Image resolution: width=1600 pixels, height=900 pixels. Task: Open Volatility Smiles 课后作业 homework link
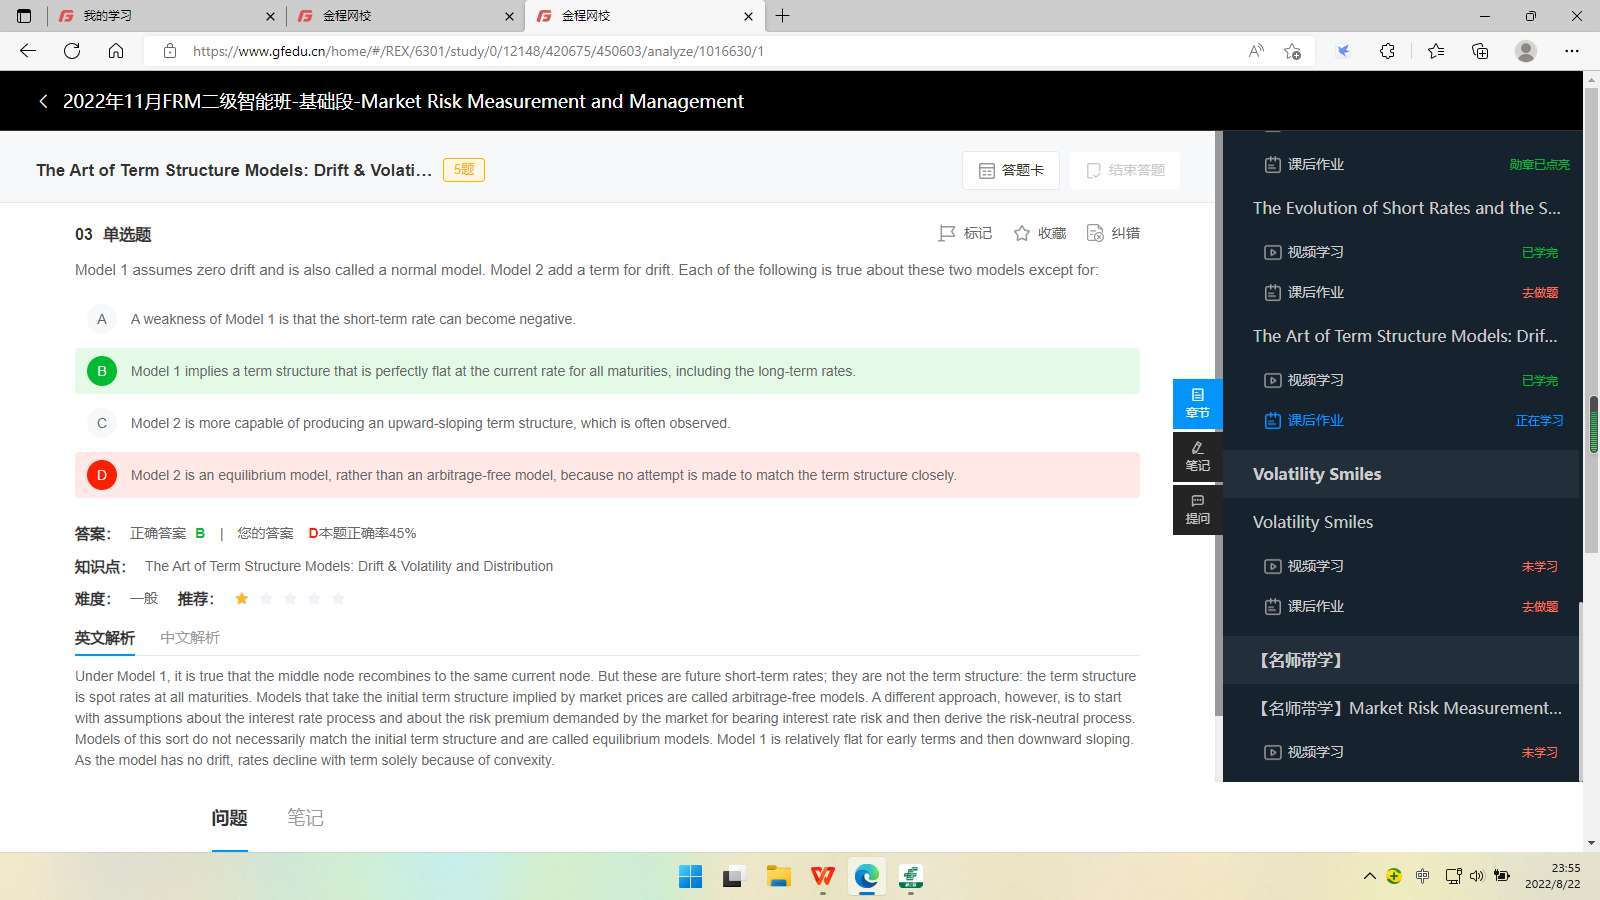1315,606
